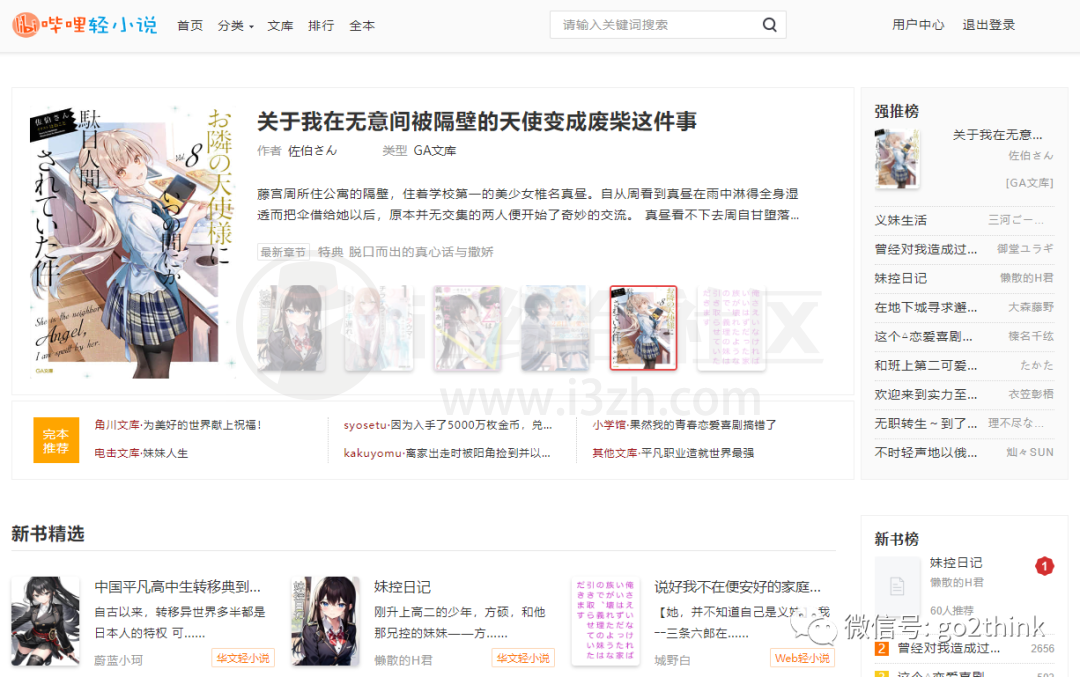Select the fourth carousel cover thumbnail
This screenshot has width=1080, height=677.
[x=555, y=328]
